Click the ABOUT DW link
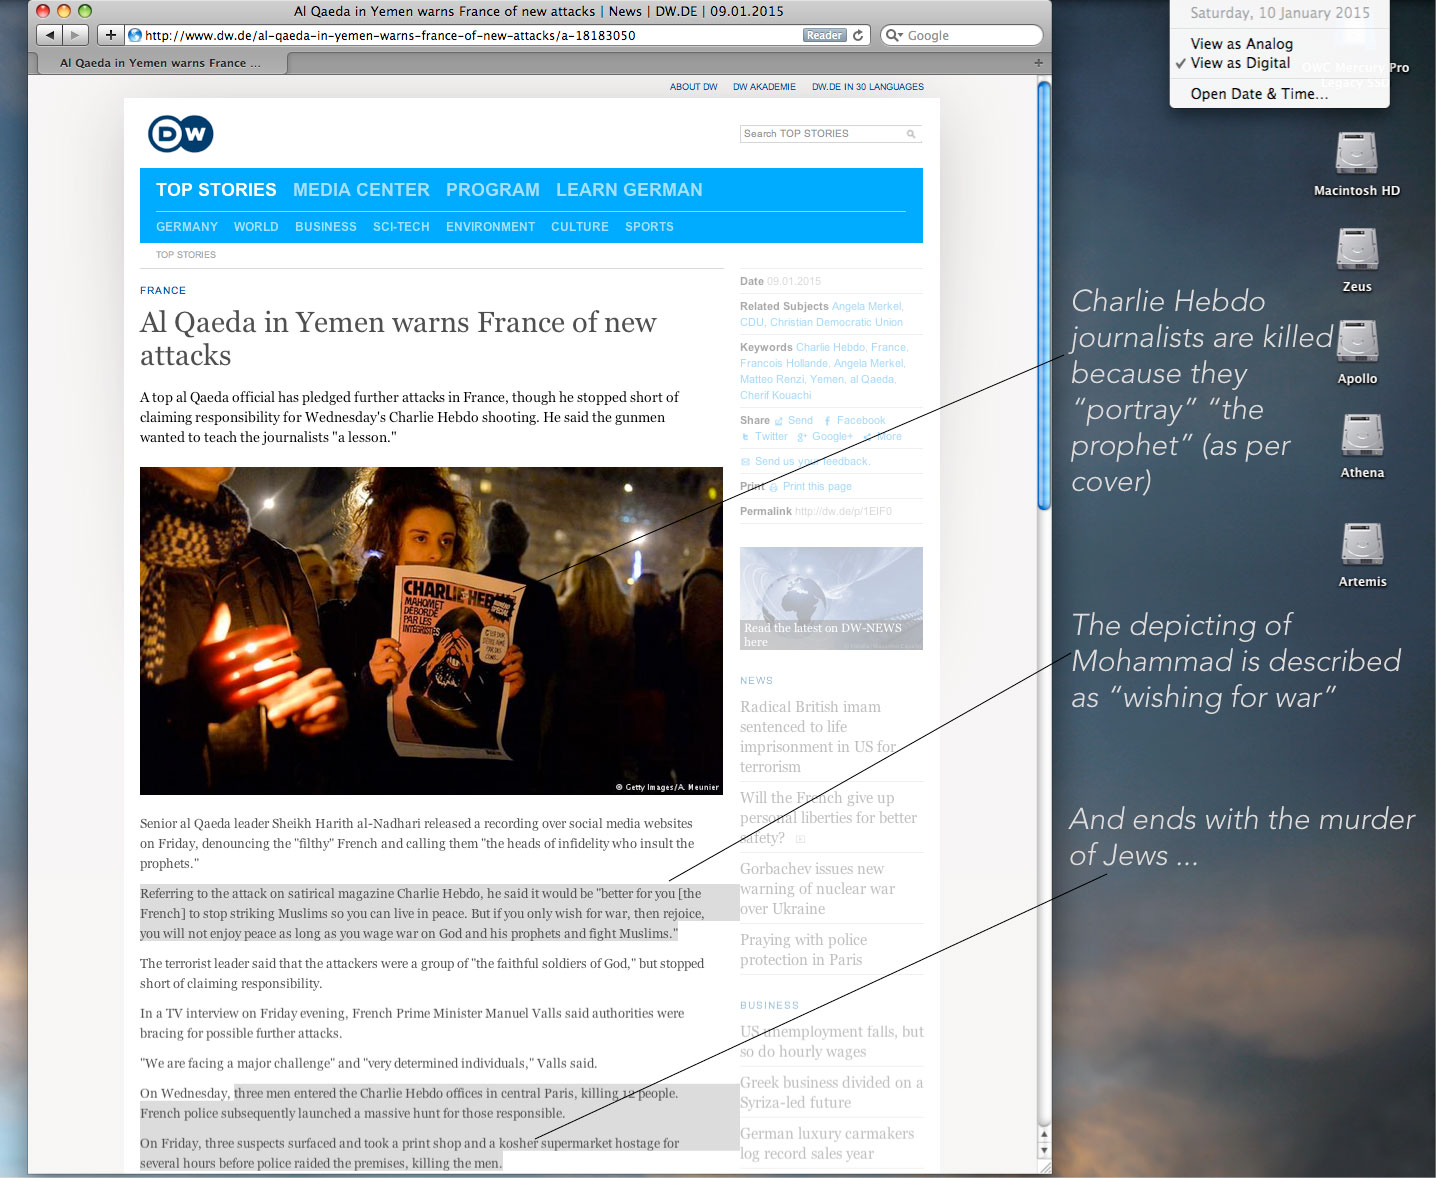 point(694,87)
